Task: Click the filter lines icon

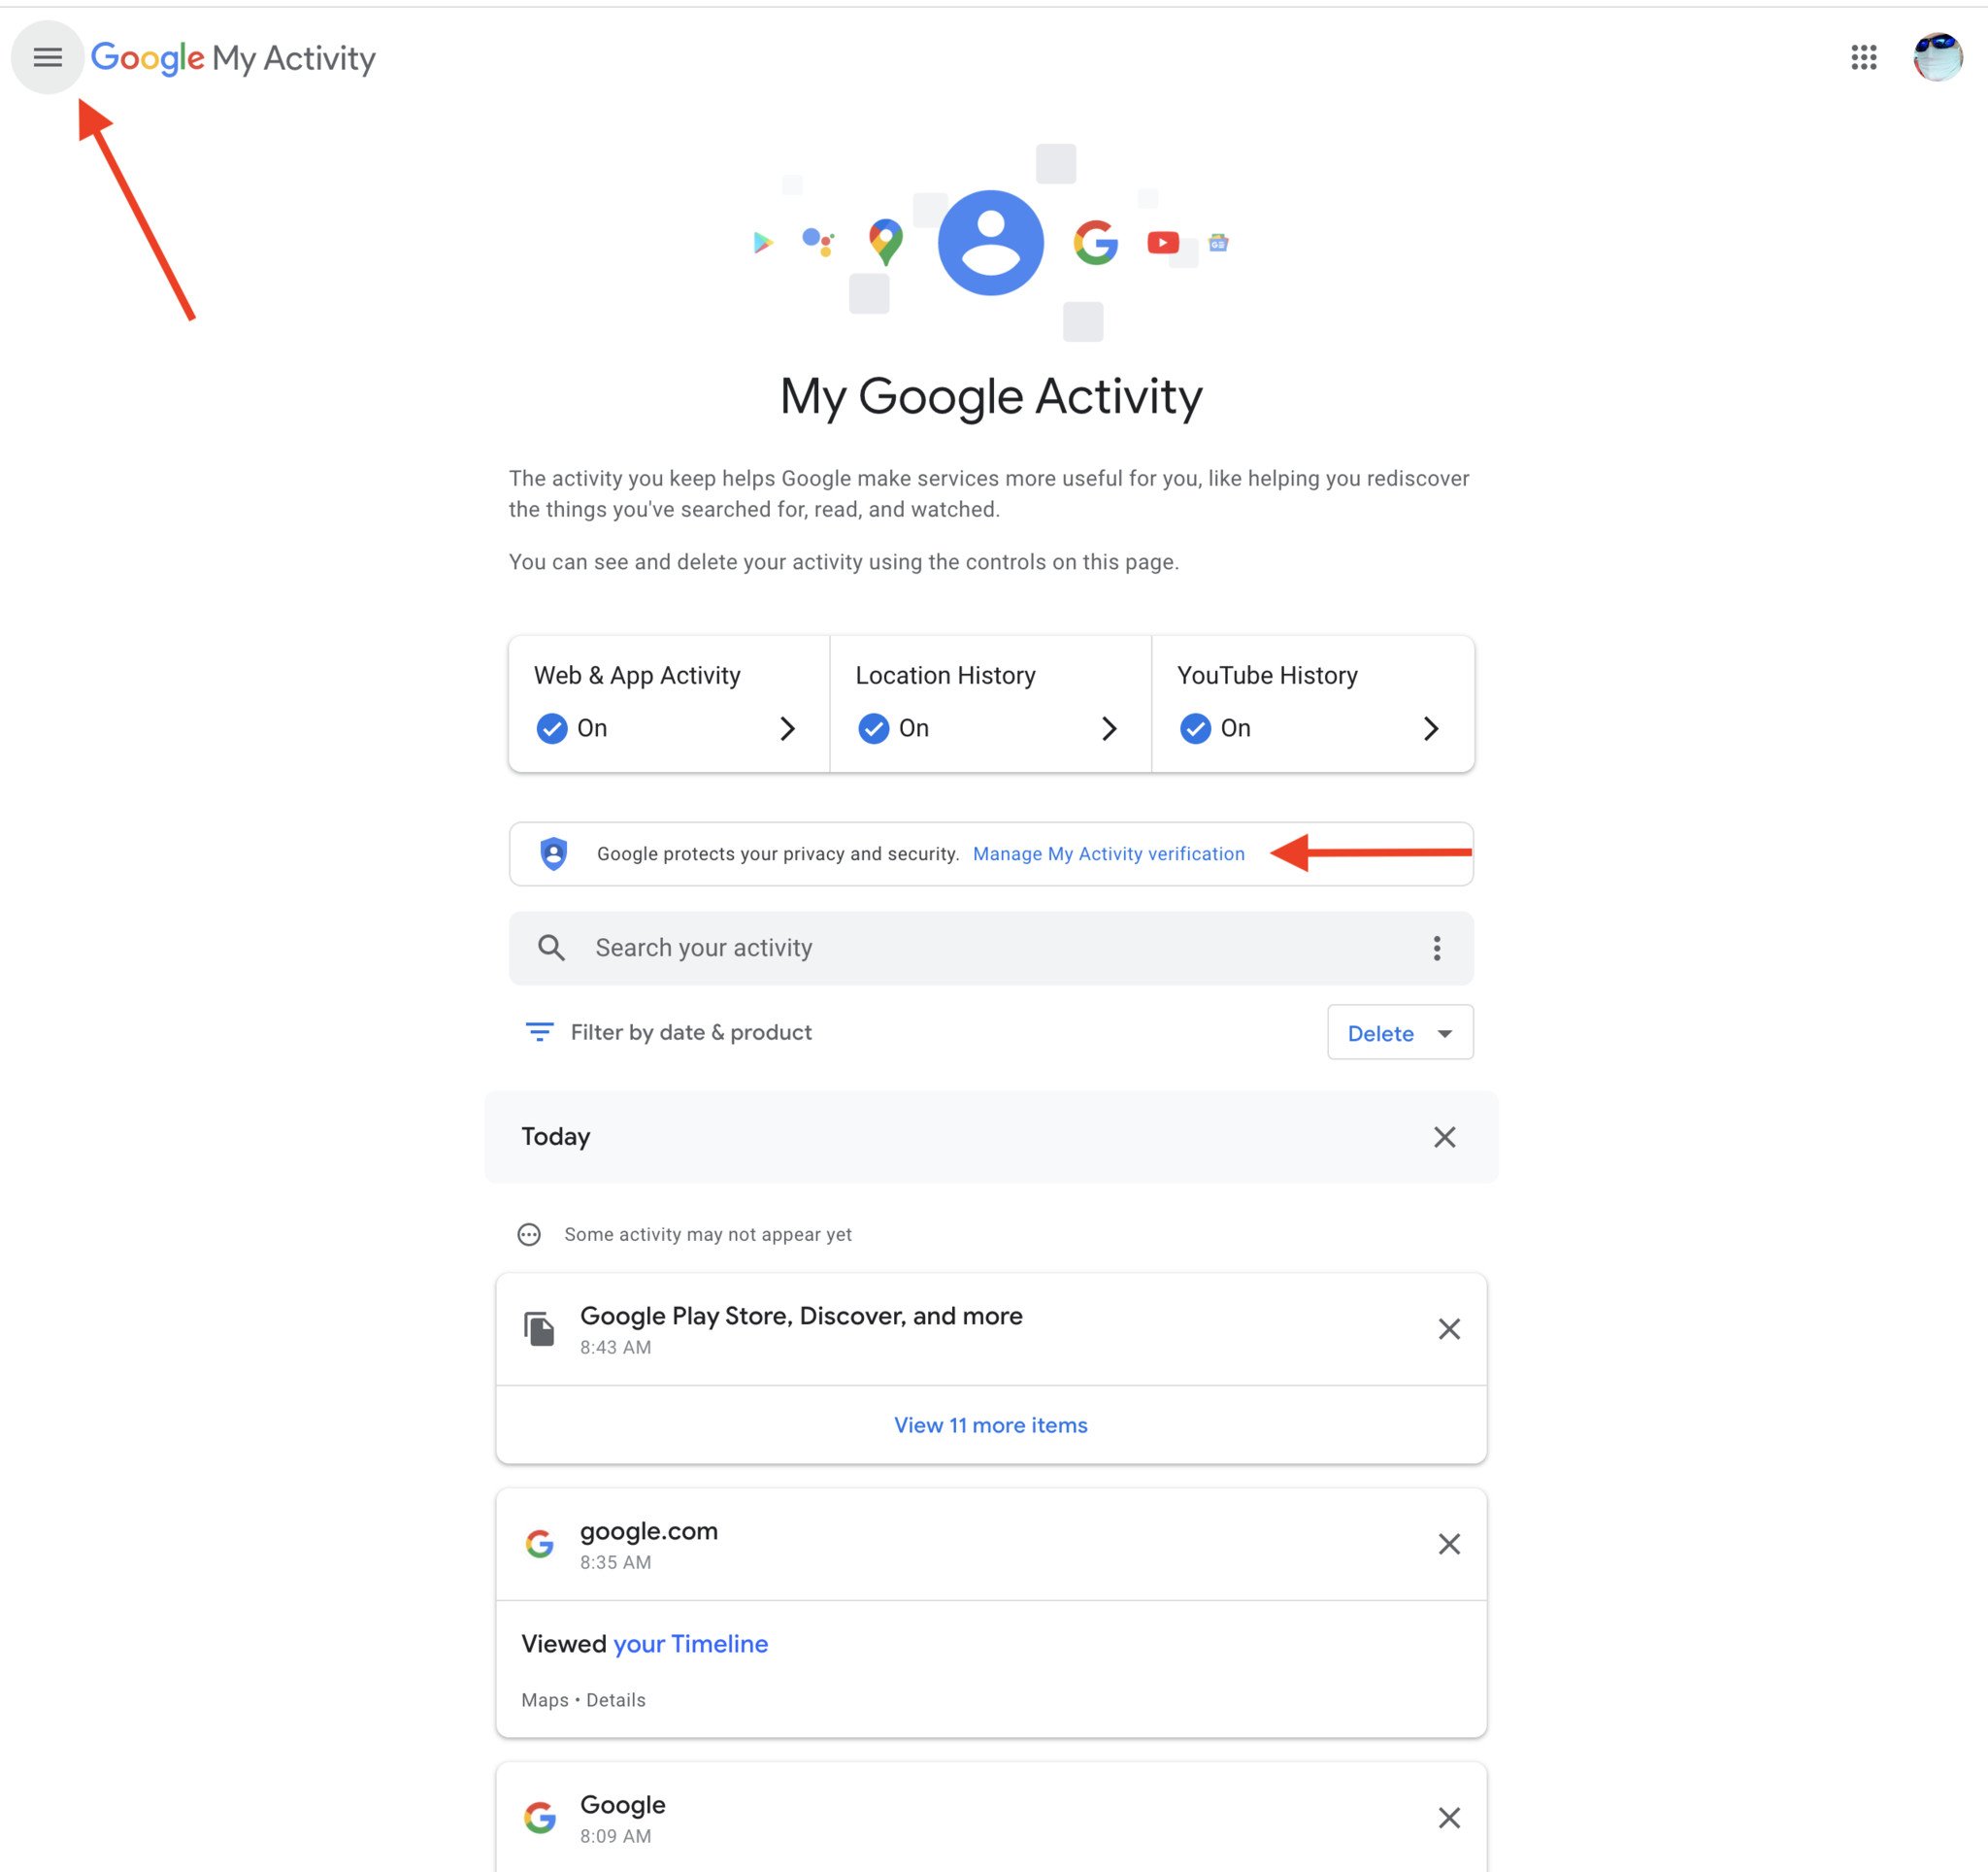Action: coord(539,1032)
